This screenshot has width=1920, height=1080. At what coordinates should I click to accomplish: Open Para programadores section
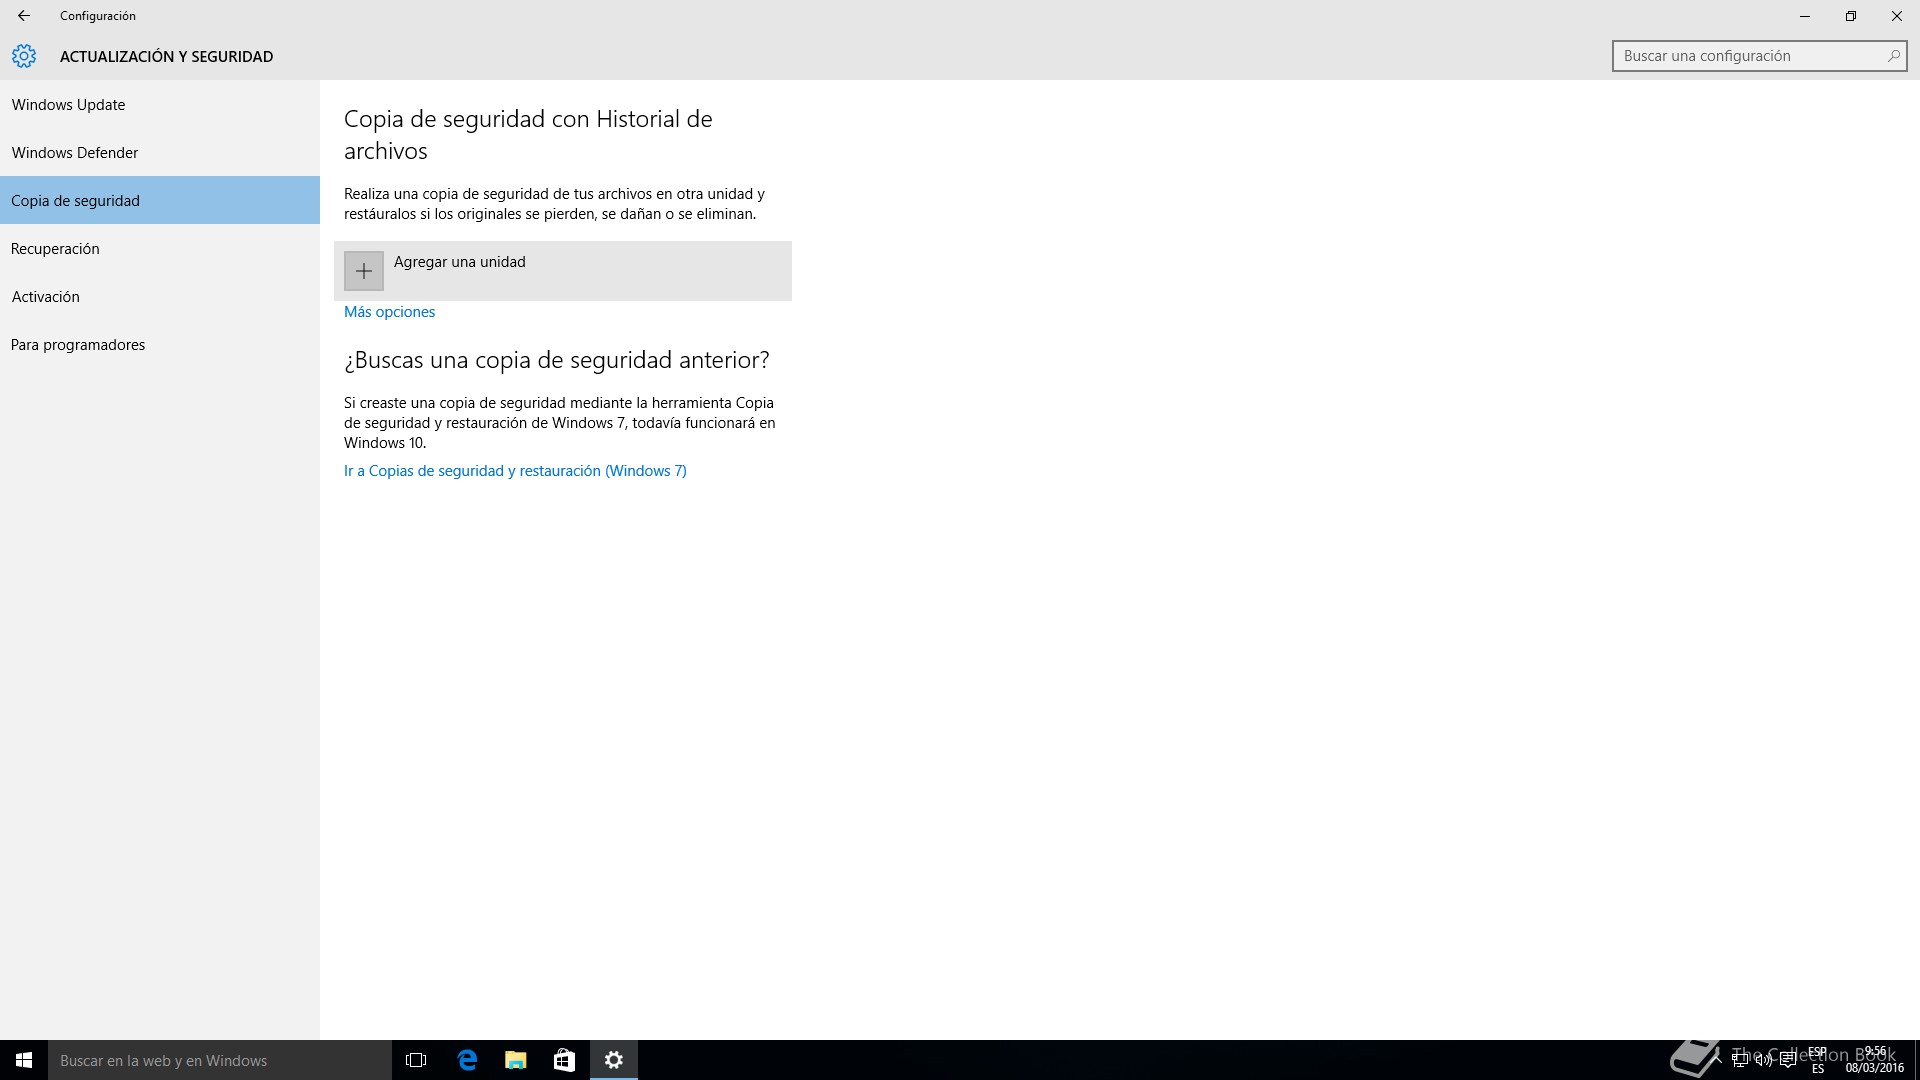pyautogui.click(x=160, y=344)
